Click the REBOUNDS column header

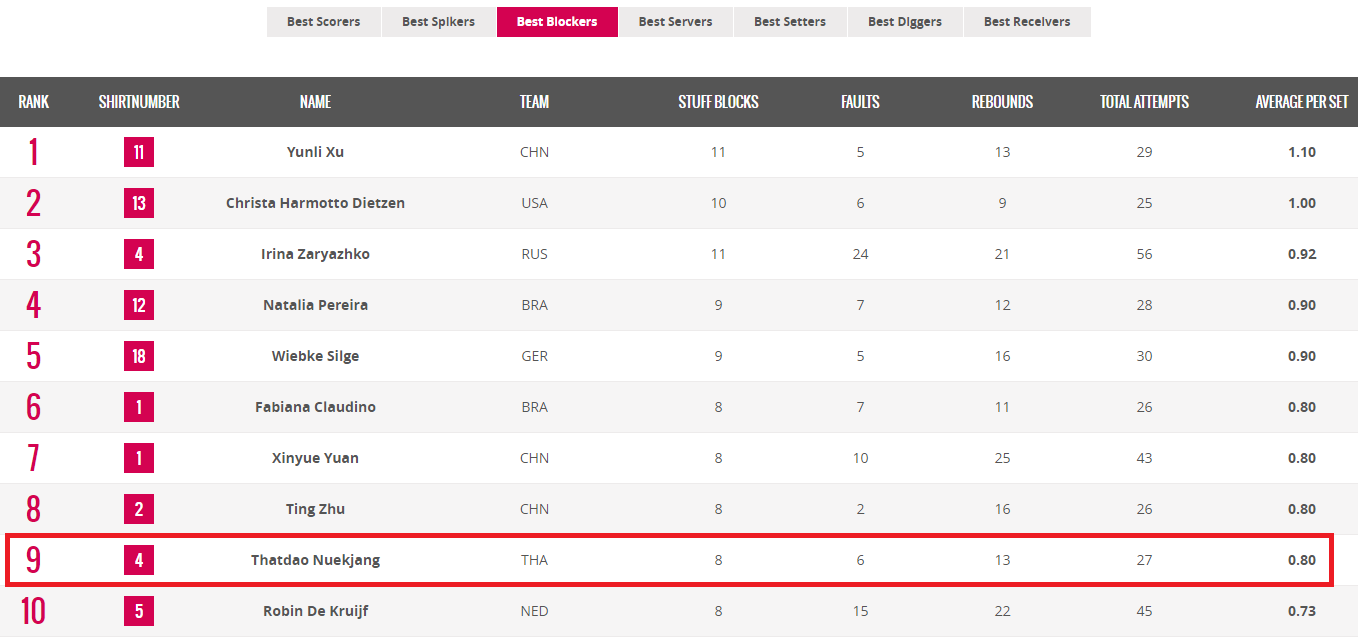(x=1002, y=102)
